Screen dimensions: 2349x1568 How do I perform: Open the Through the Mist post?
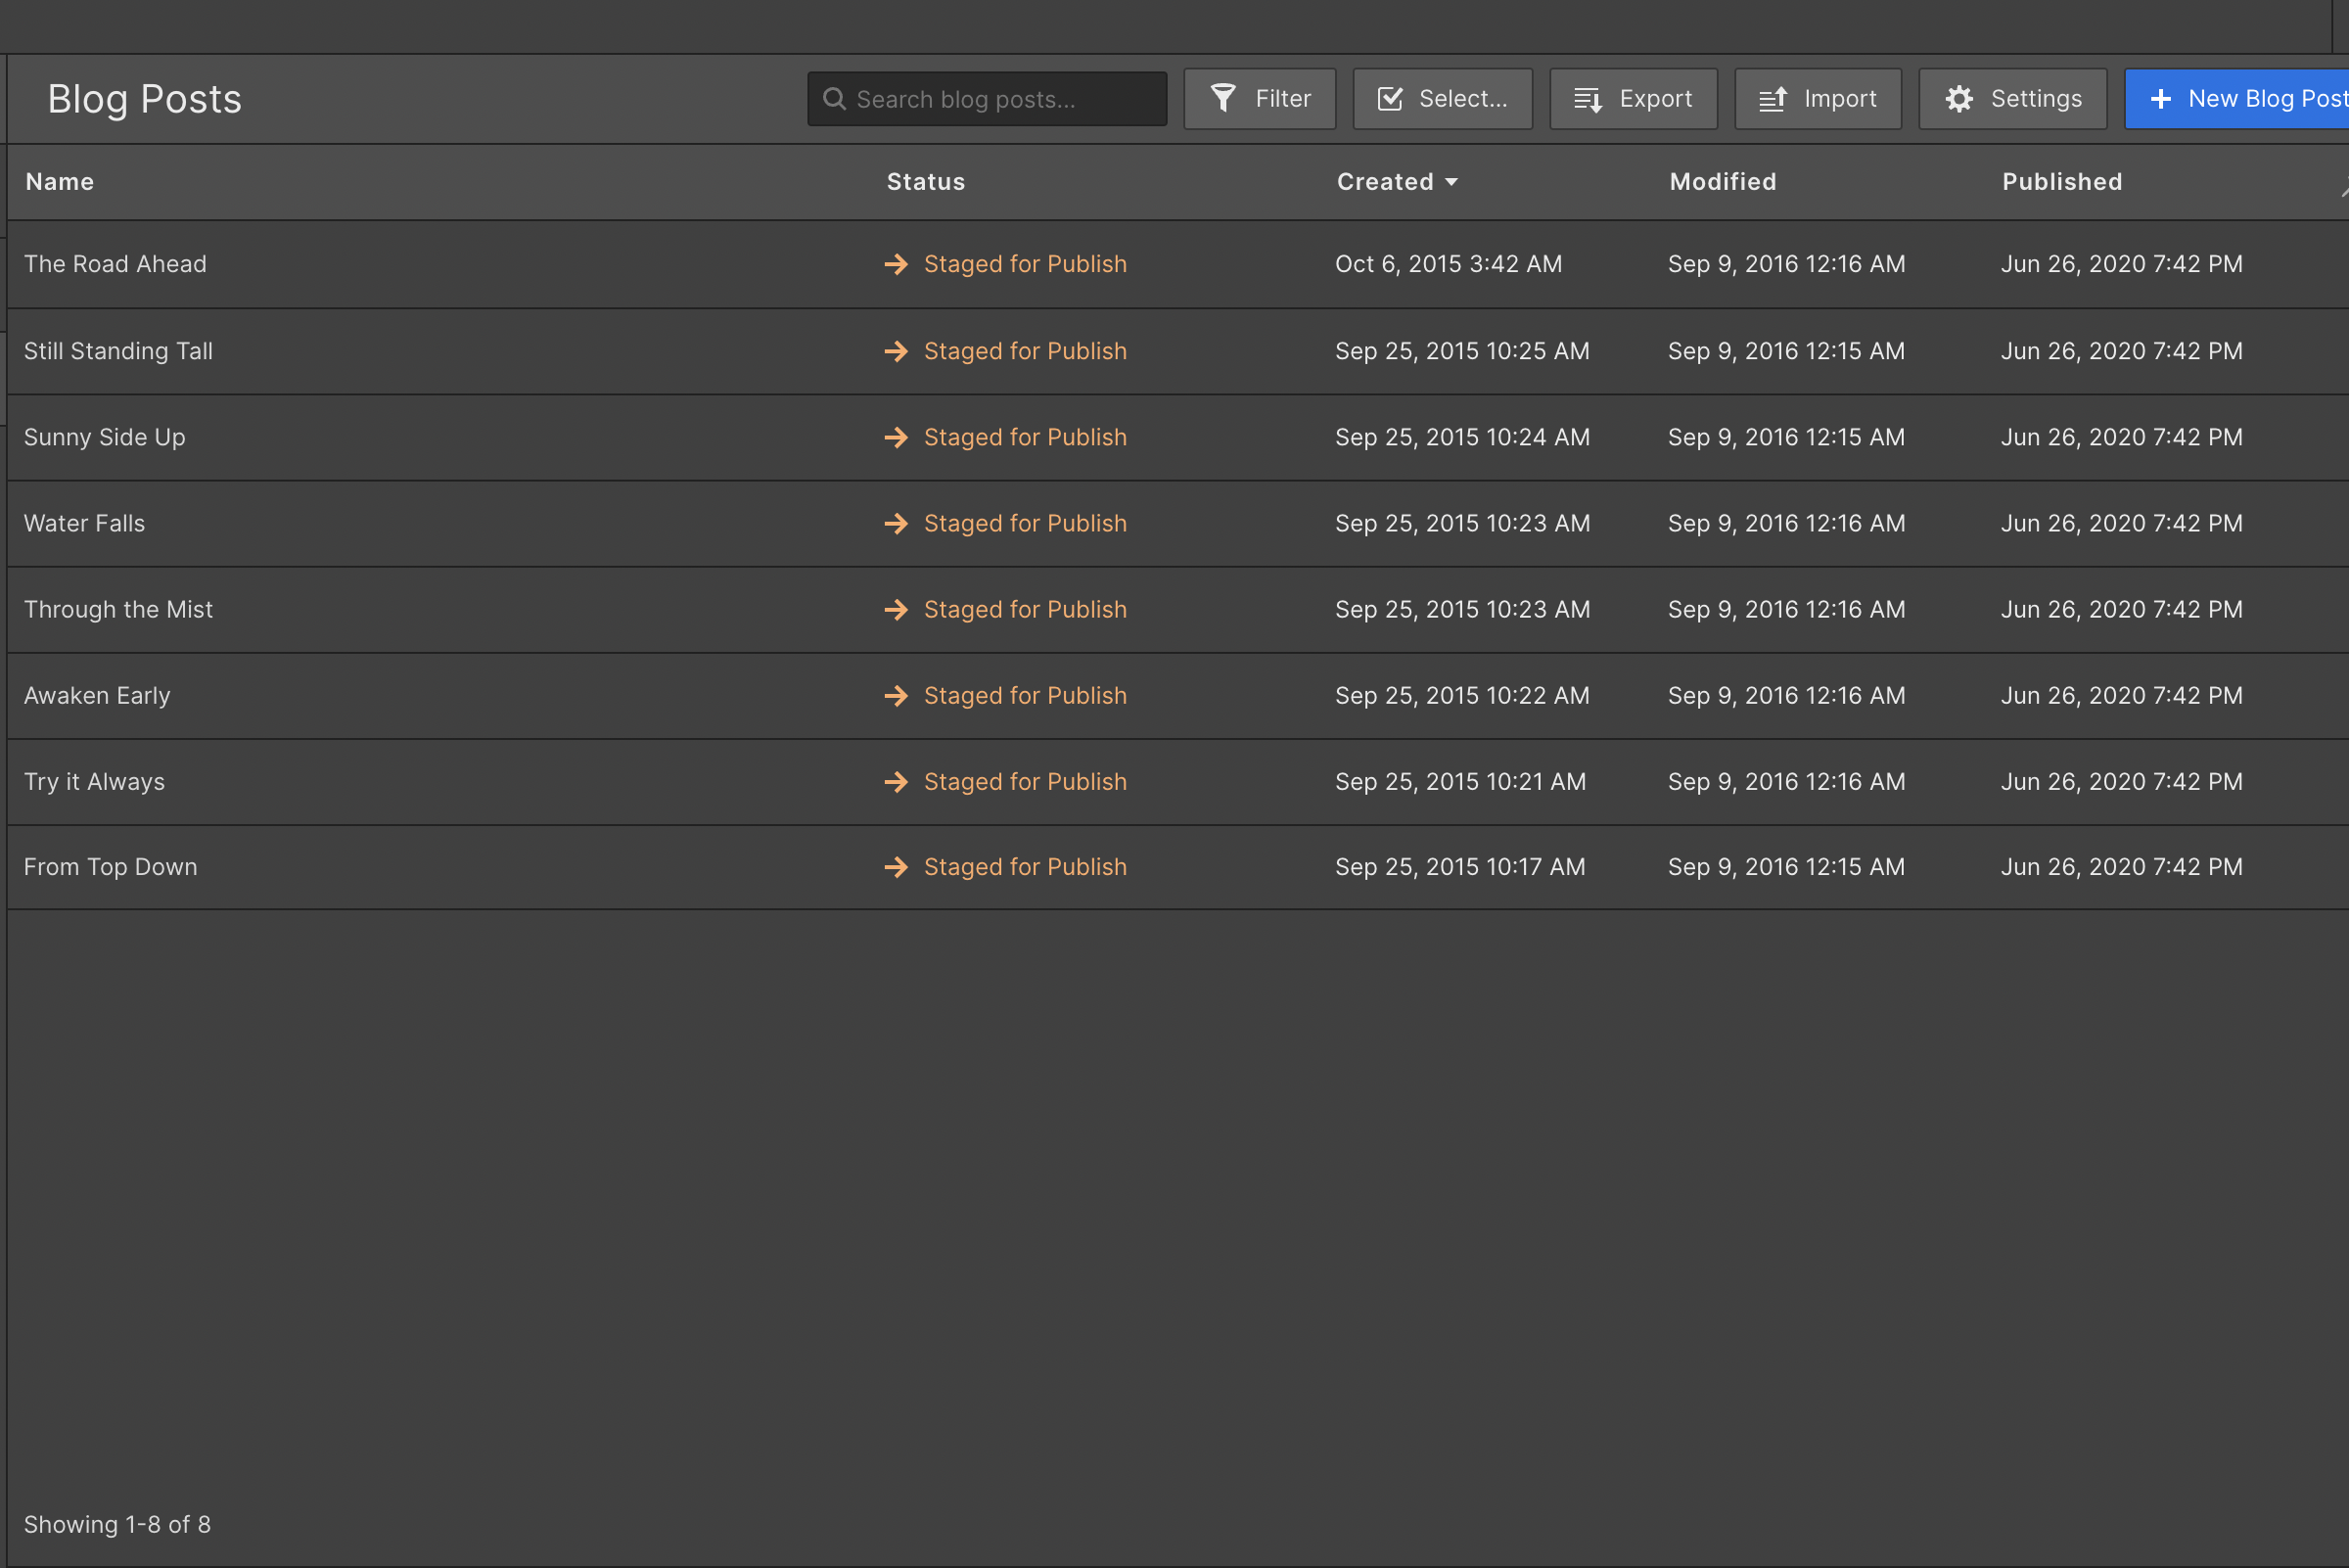pos(118,609)
